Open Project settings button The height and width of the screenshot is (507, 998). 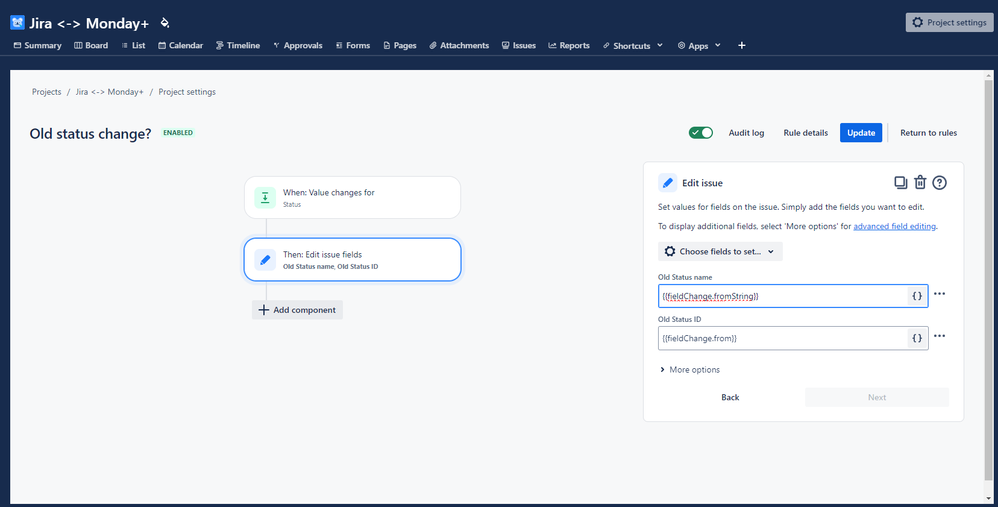point(949,22)
